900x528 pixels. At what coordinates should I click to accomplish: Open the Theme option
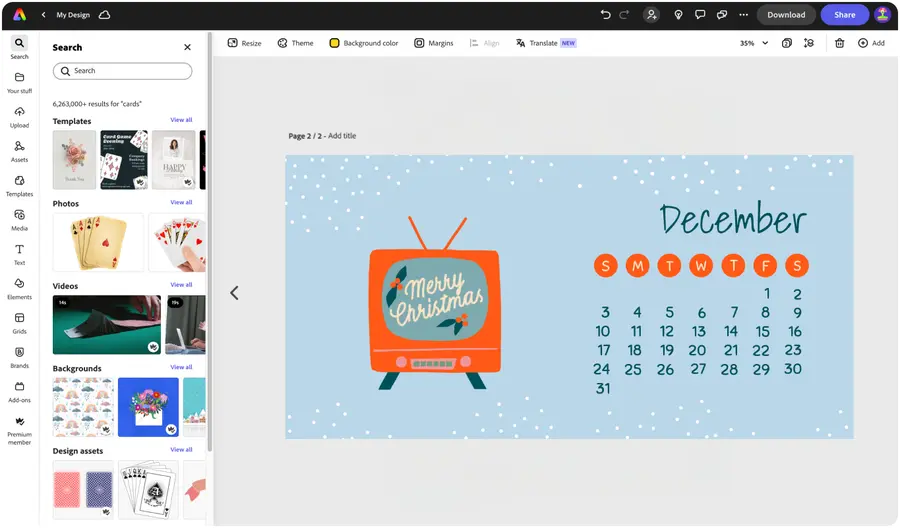point(296,43)
